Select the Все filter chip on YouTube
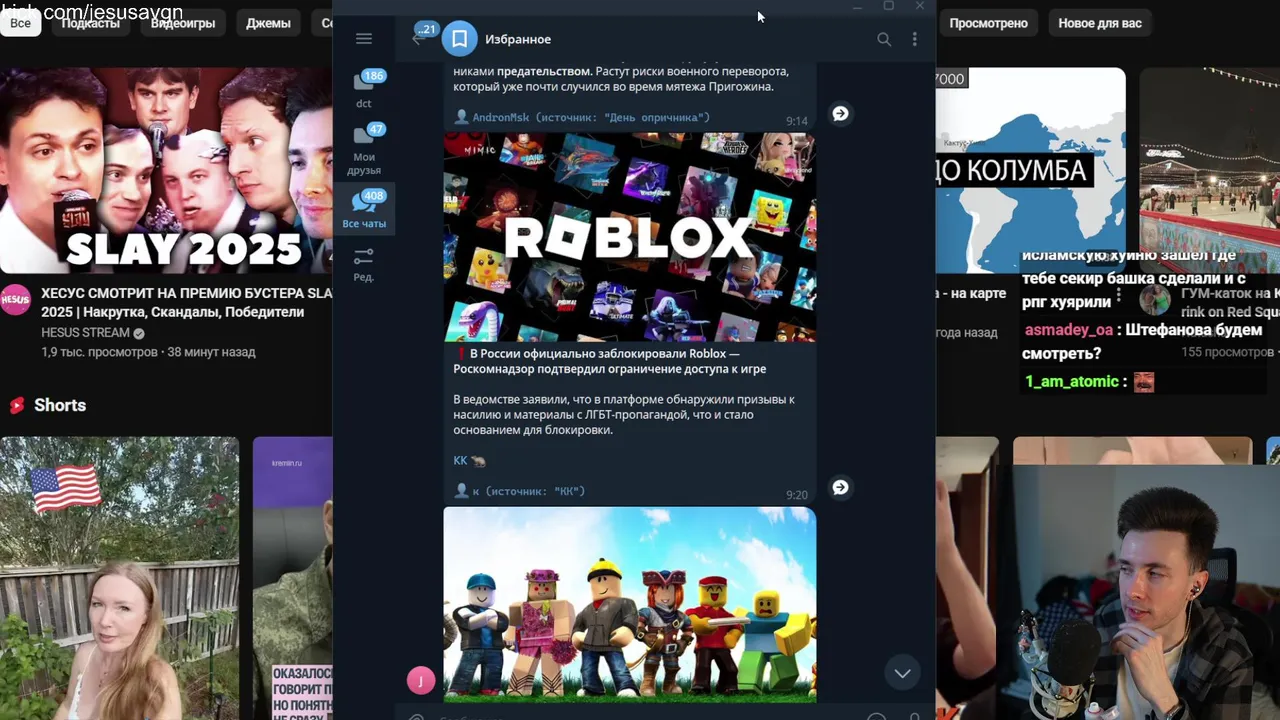This screenshot has height=720, width=1280. coord(20,22)
